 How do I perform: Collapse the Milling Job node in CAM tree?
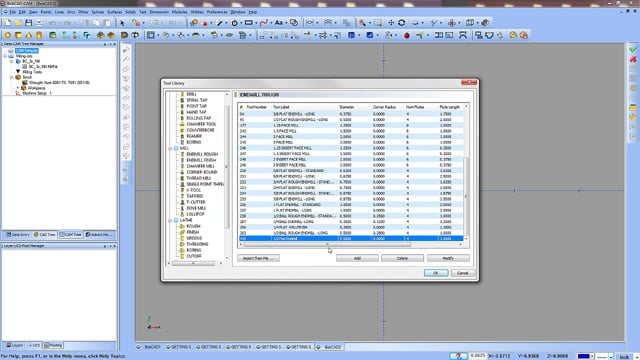tap(5, 56)
